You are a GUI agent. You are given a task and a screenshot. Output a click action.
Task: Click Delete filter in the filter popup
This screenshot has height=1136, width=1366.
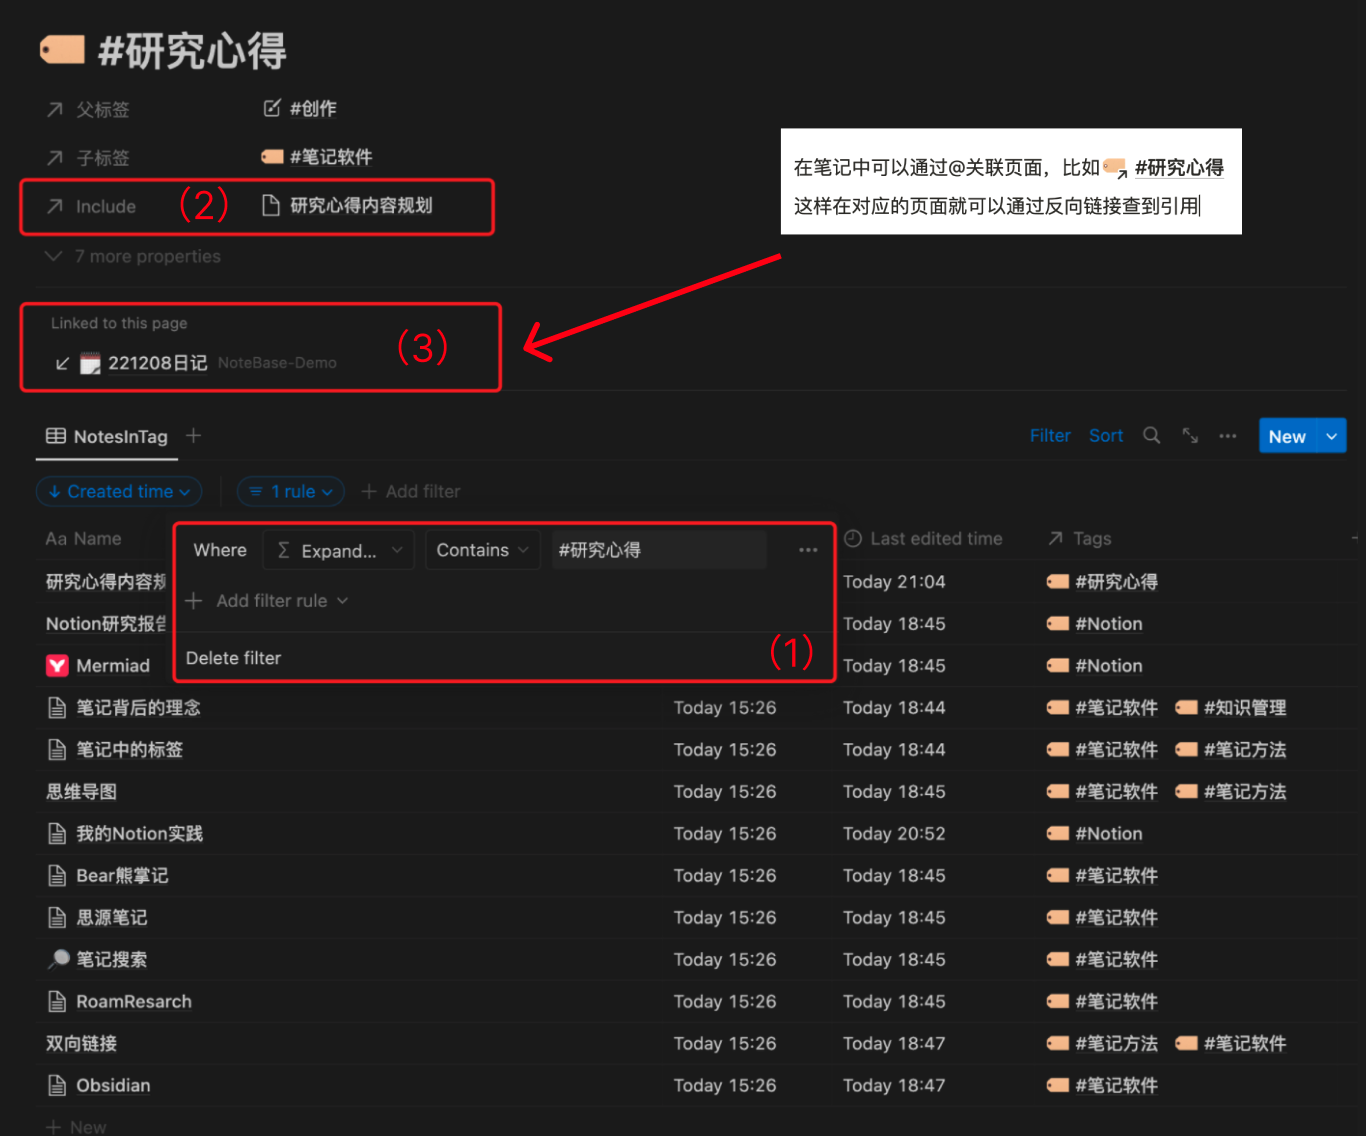[x=234, y=658]
